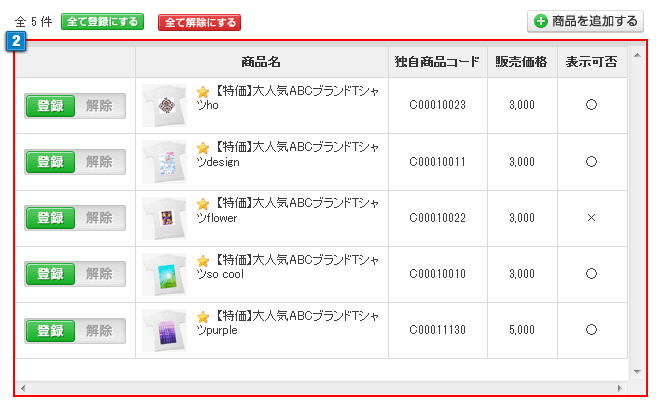Click the star icon beside Tシャツpurple

tap(202, 315)
